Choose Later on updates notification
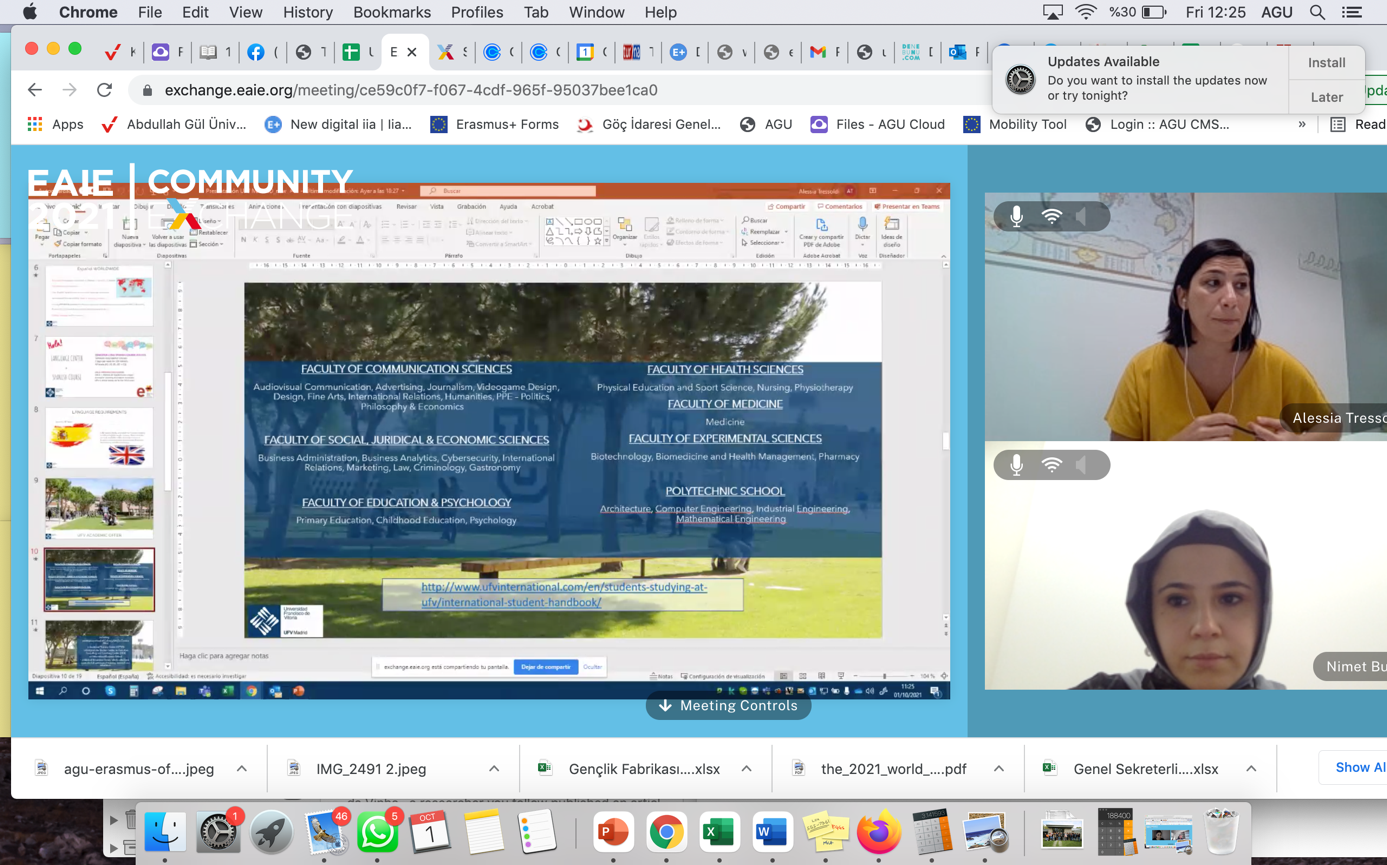Viewport: 1387px width, 865px height. (1327, 97)
